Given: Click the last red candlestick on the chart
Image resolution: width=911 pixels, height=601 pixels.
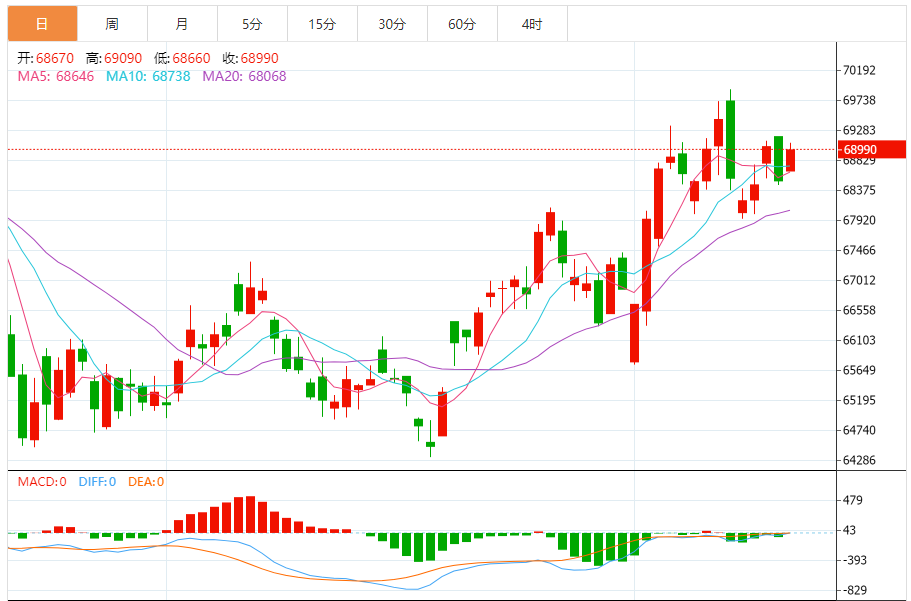Looking at the screenshot, I should click(x=791, y=160).
